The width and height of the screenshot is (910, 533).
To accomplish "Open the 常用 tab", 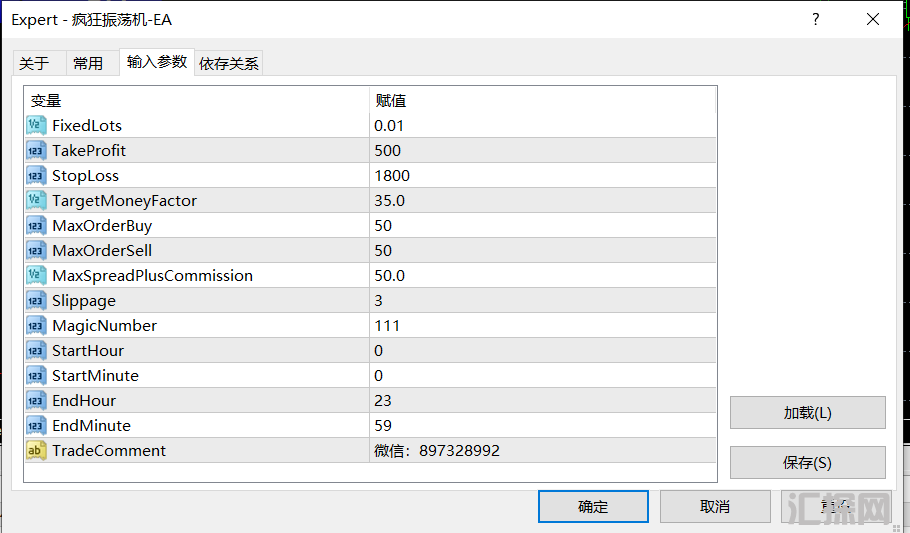I will 88,63.
